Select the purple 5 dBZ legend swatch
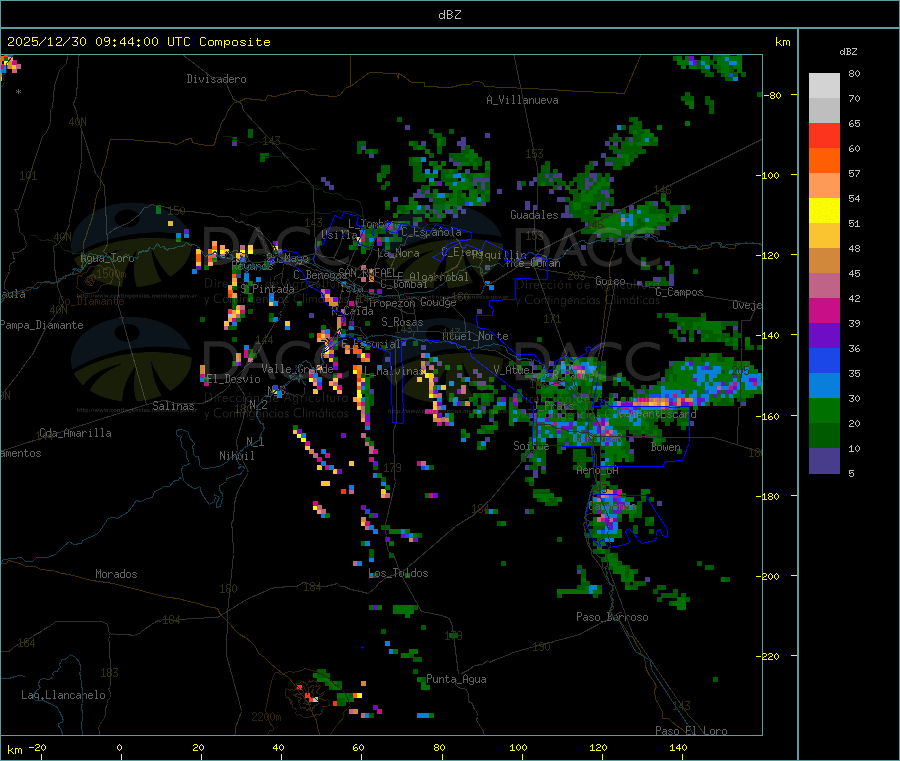The image size is (900, 761). click(x=824, y=461)
